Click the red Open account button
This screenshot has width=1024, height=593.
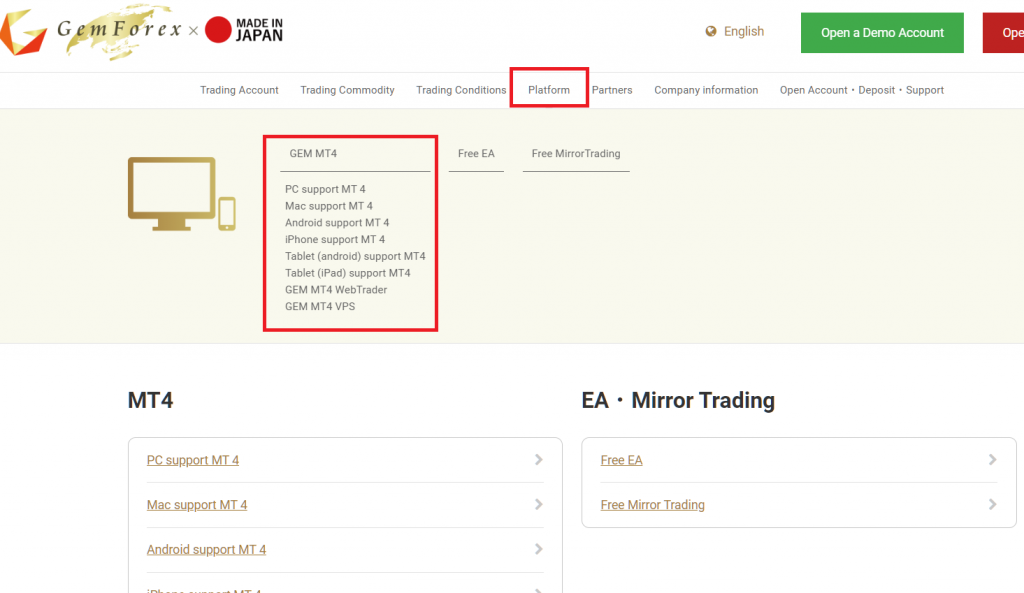tap(1003, 33)
